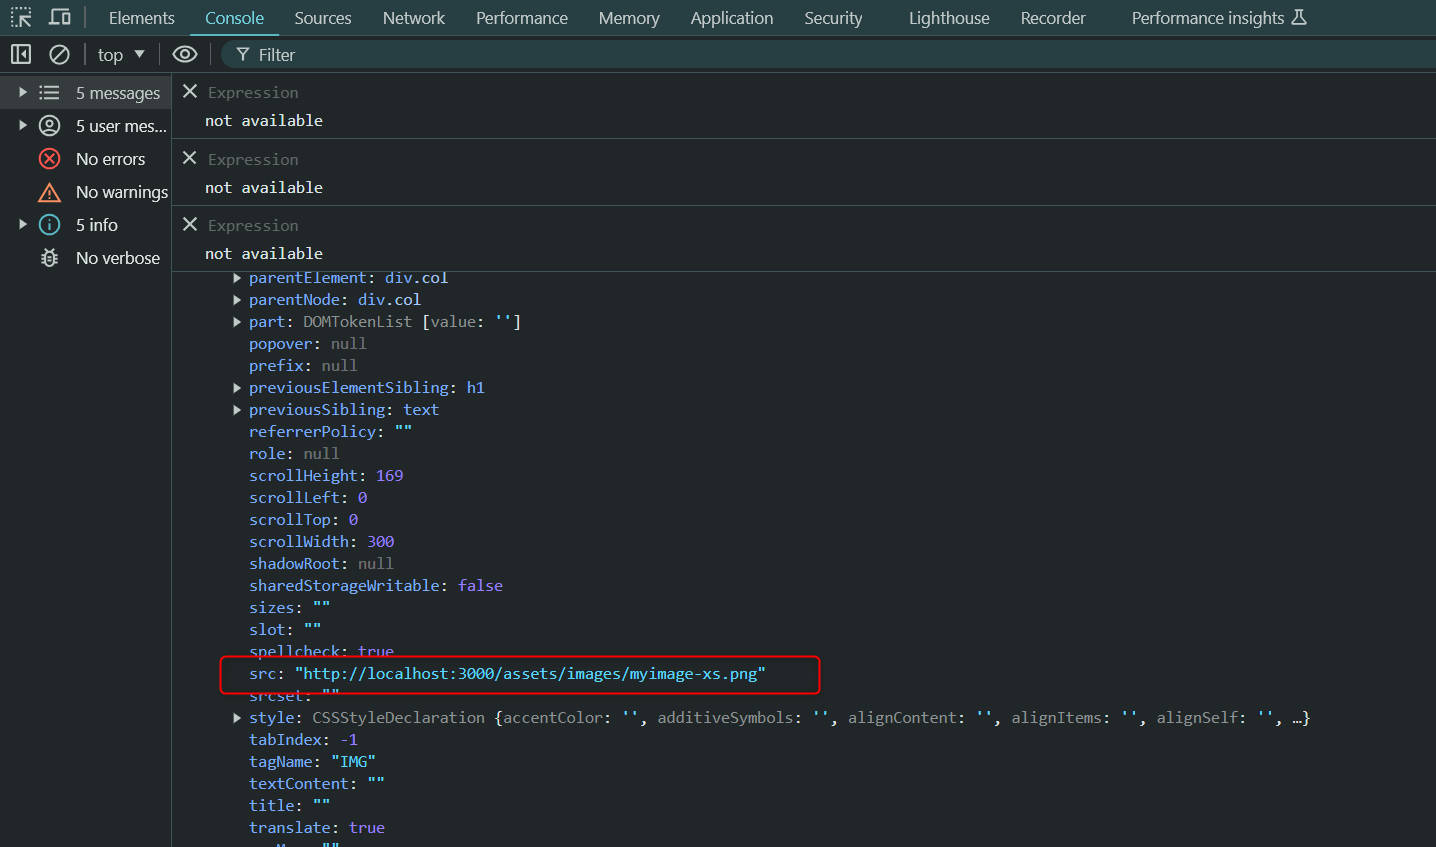Open the Lighthouse tab

tap(948, 18)
